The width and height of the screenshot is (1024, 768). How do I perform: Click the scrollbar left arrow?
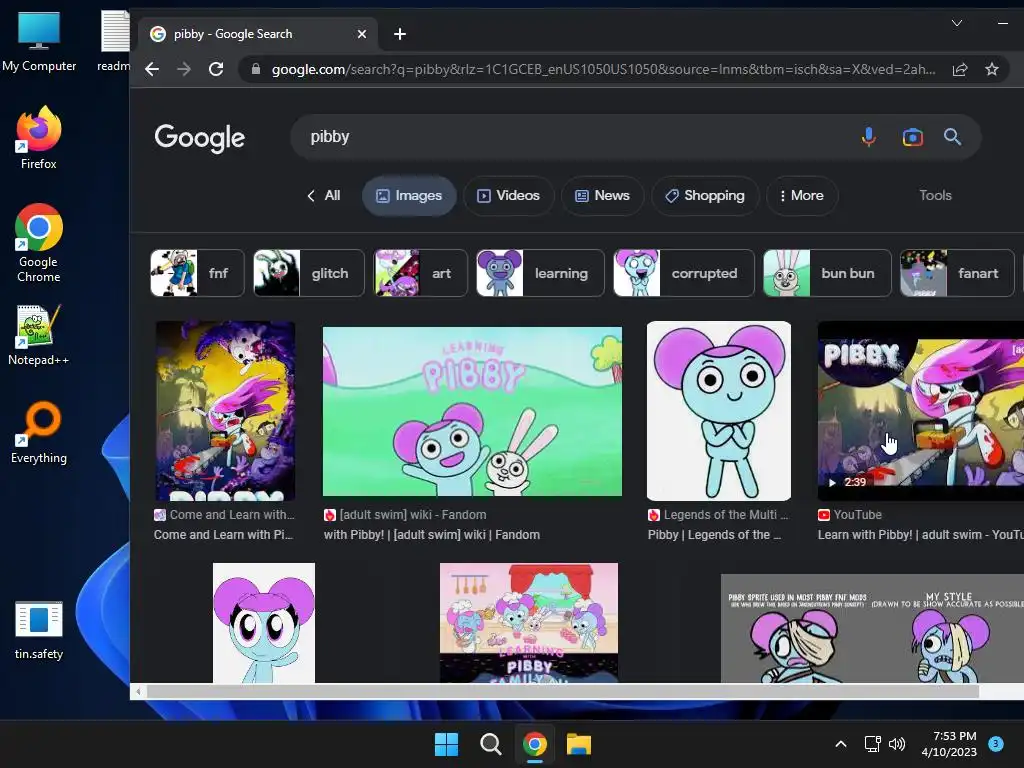click(x=138, y=691)
